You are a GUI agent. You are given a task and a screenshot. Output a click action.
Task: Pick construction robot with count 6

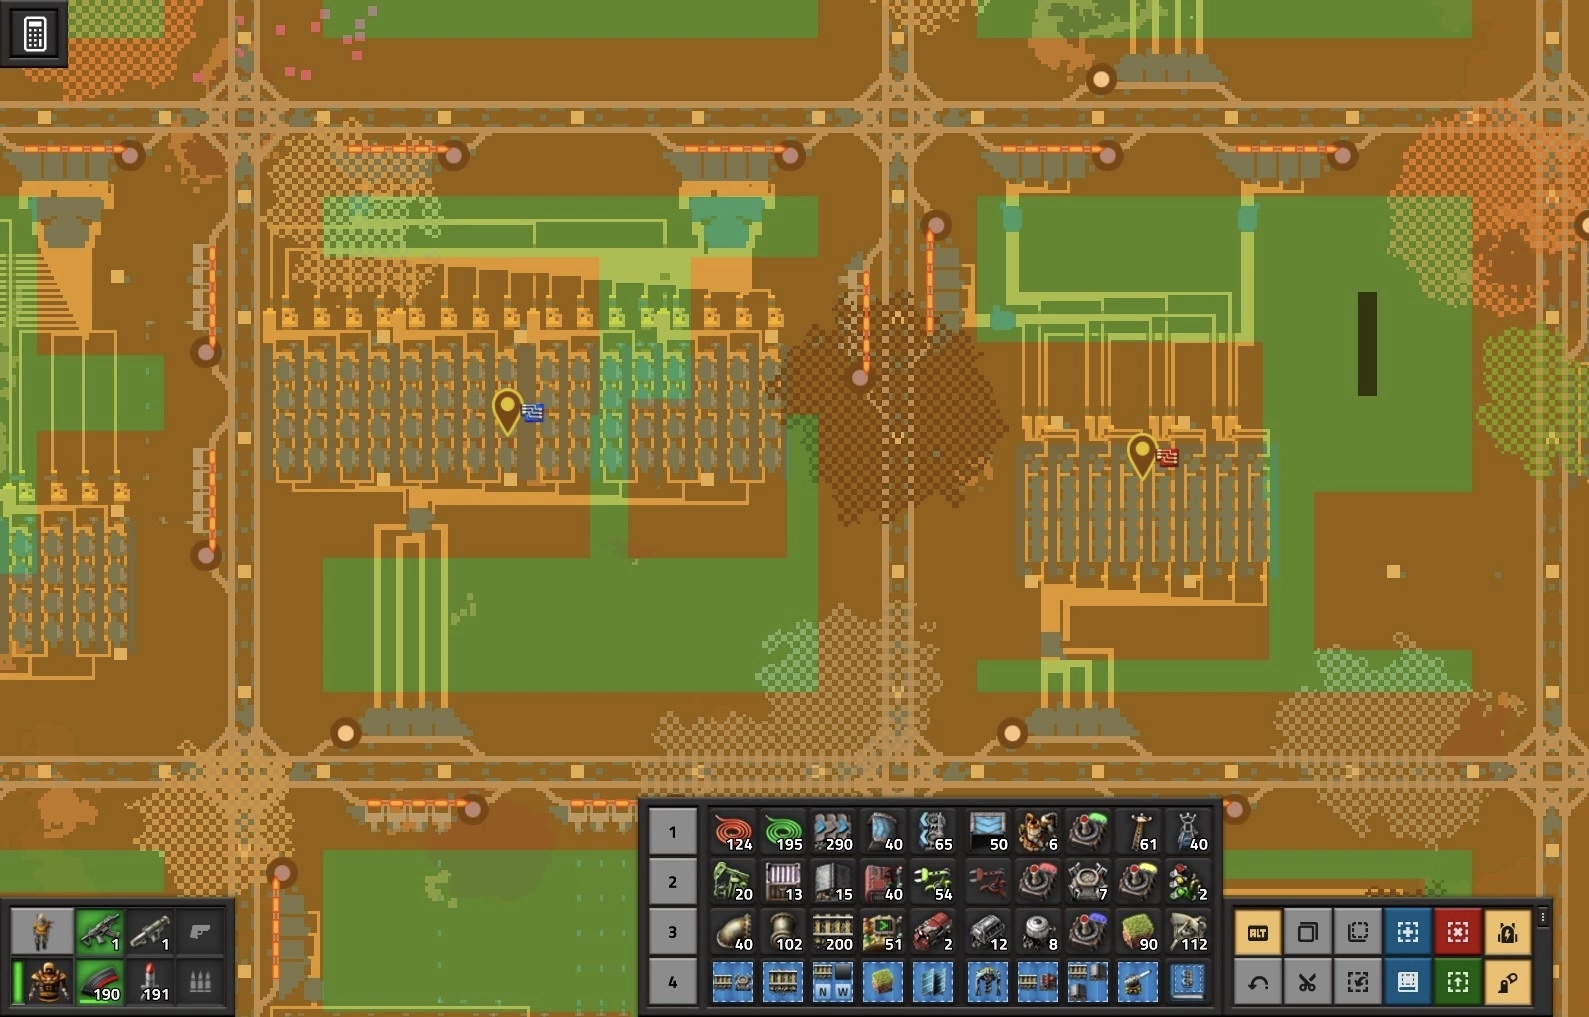(x=1037, y=832)
